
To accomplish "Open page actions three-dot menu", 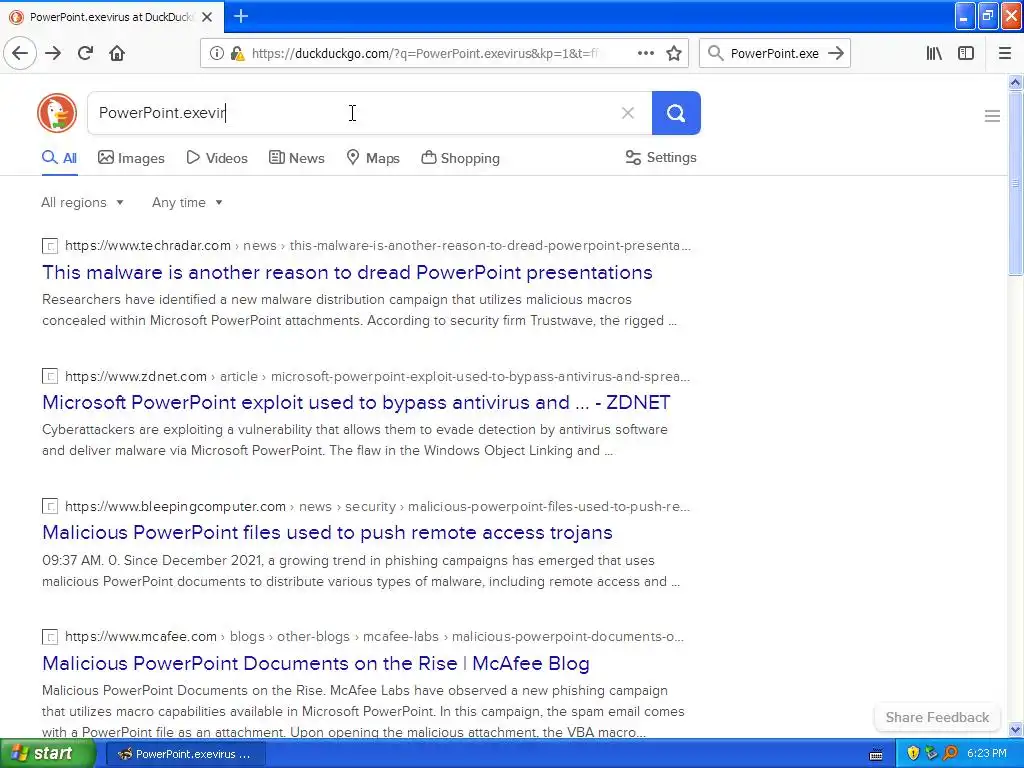I will pos(645,54).
